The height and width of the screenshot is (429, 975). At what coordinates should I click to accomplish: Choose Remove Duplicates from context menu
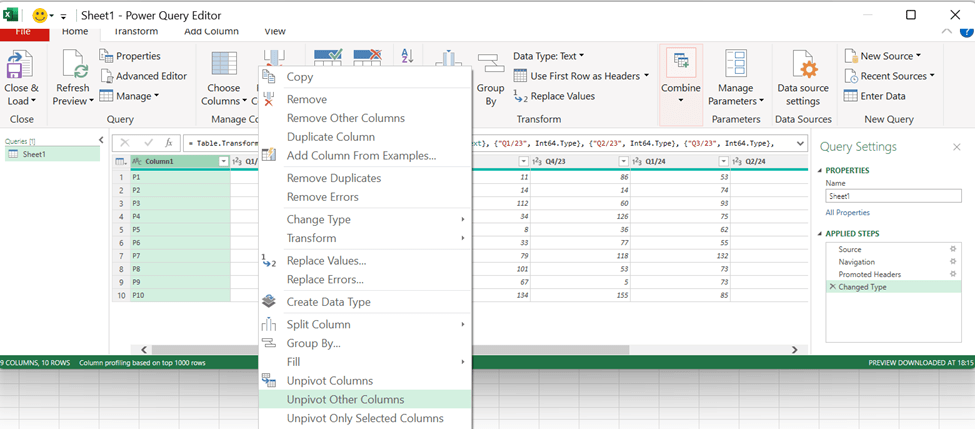[333, 178]
